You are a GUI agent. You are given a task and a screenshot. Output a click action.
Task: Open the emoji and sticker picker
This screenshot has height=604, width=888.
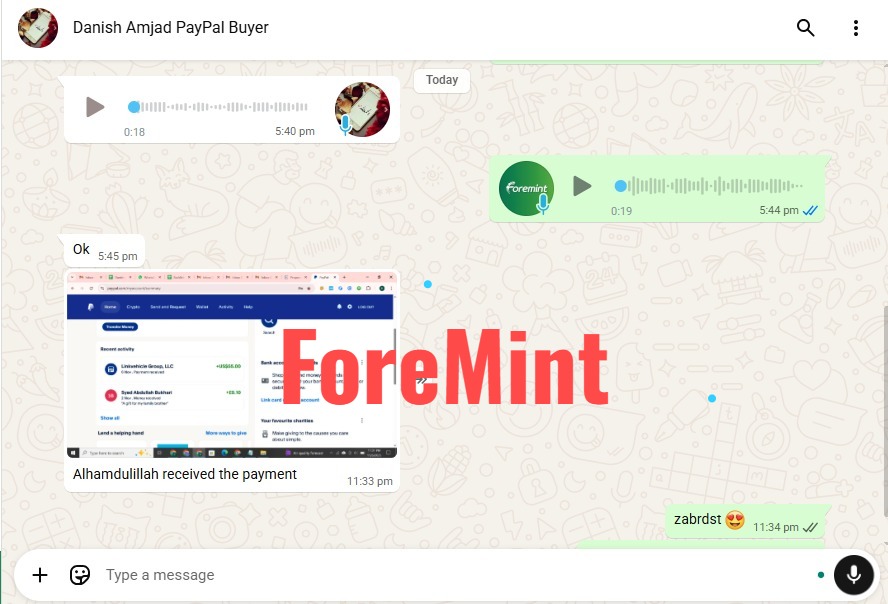tap(80, 575)
